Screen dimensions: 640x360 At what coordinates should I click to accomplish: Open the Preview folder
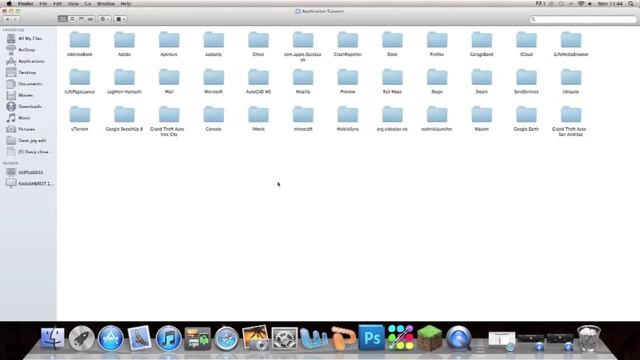pos(348,78)
